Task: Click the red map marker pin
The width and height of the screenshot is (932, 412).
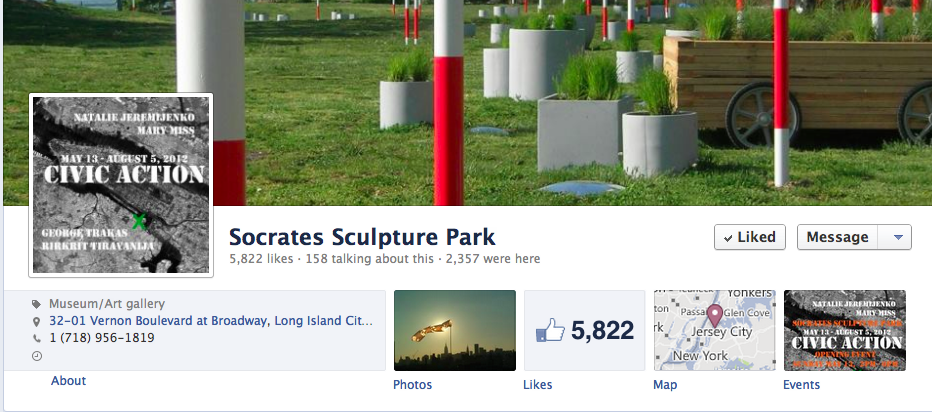Action: click(x=714, y=315)
